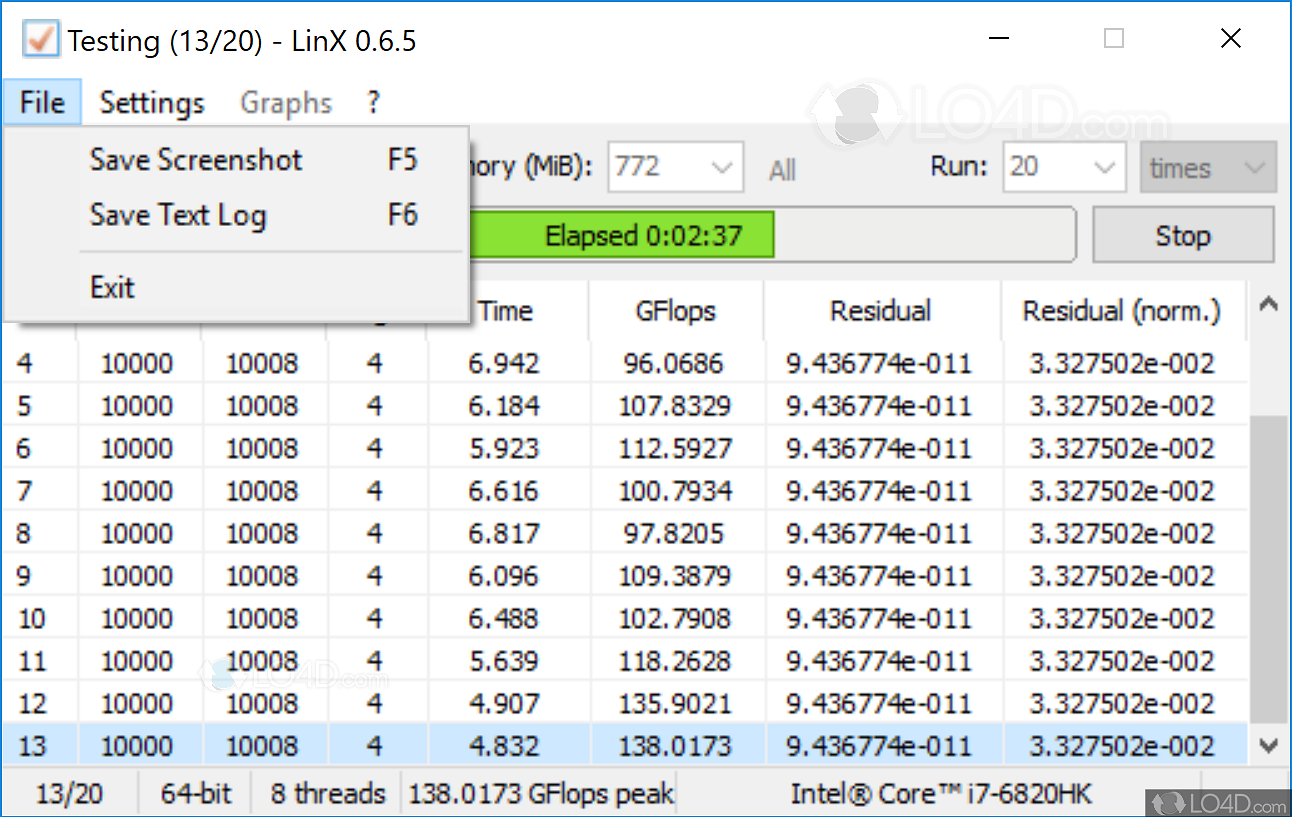Open the Settings menu
The width and height of the screenshot is (1292, 817).
pos(152,103)
